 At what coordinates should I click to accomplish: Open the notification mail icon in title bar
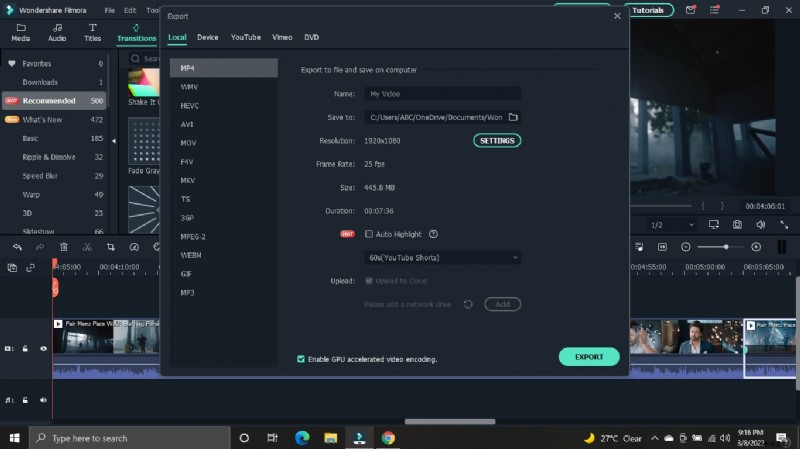tap(691, 10)
